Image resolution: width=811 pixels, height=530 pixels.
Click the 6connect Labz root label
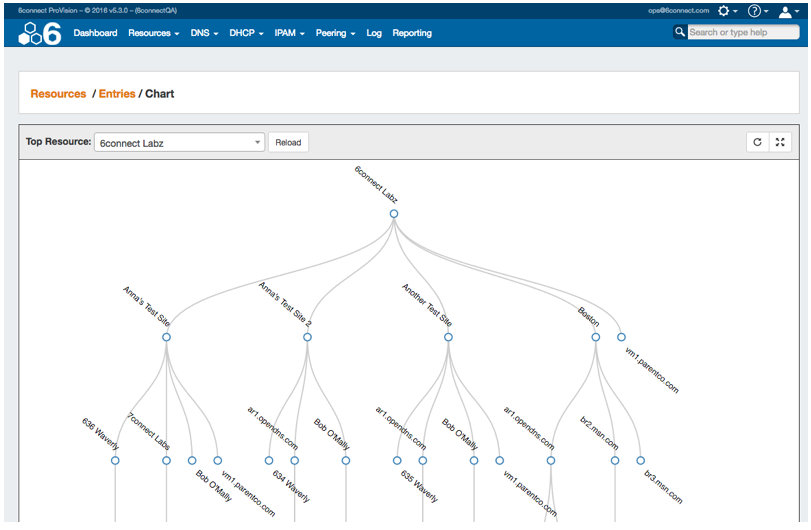(376, 185)
